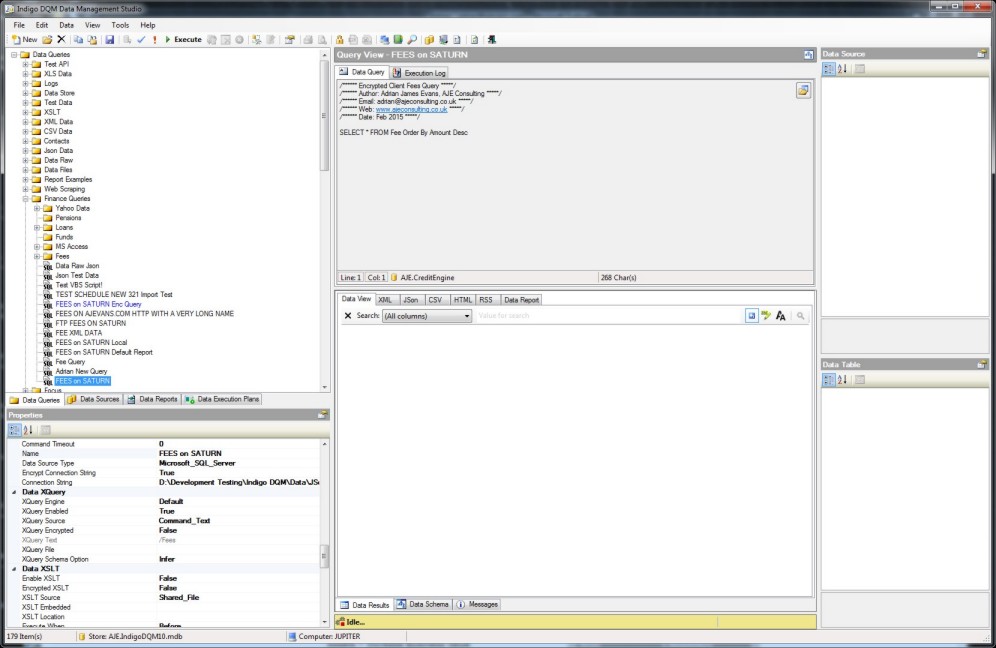
Task: Collapse the Data XQuery property section
Action: tap(14, 492)
